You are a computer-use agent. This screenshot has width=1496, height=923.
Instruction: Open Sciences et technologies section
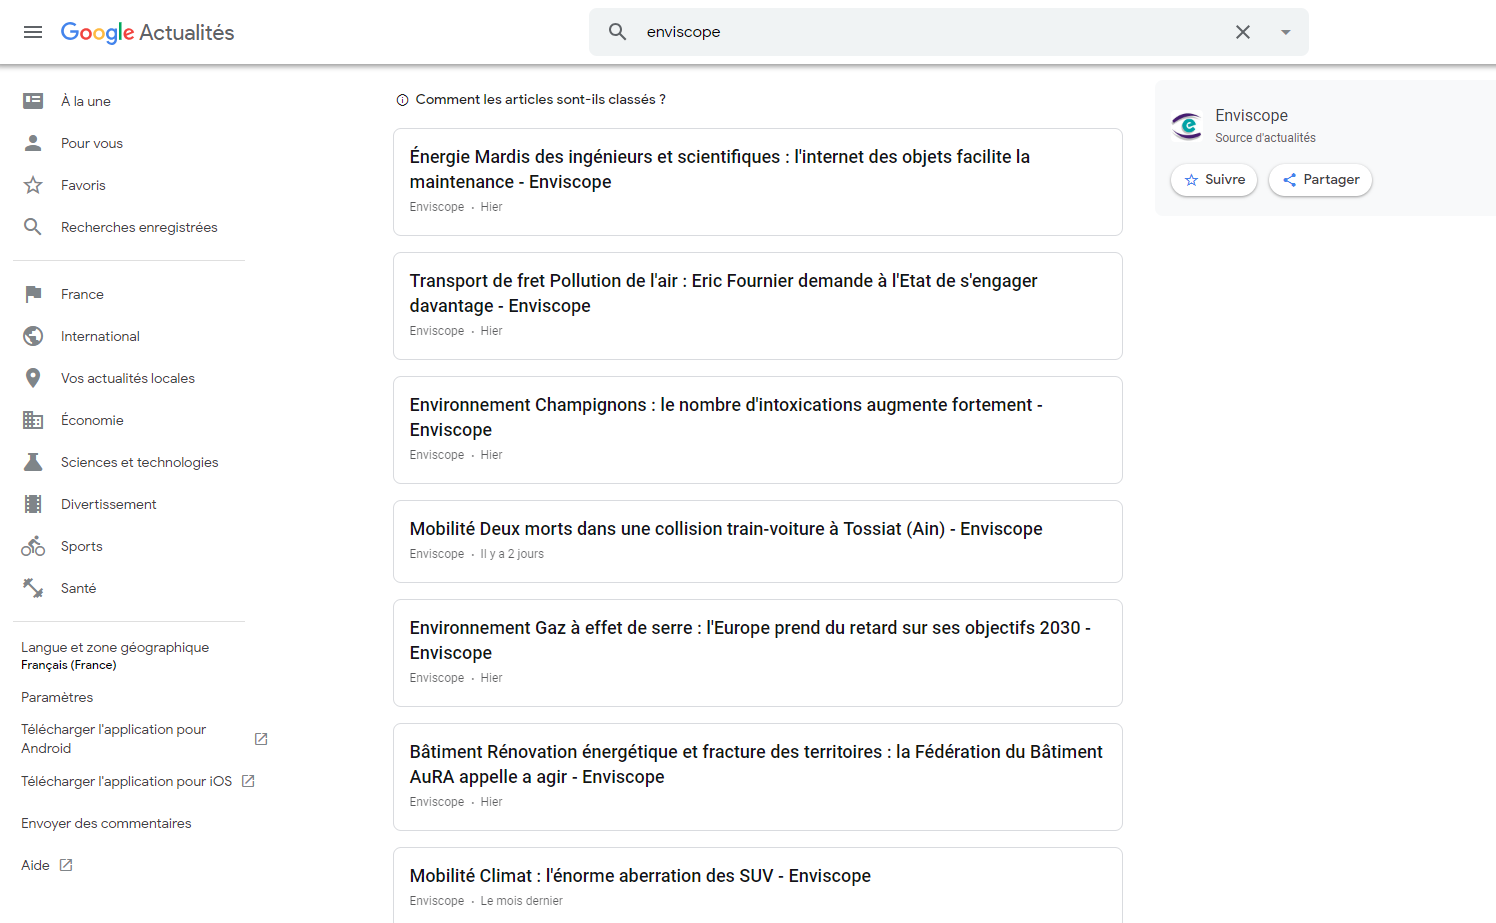tap(139, 462)
